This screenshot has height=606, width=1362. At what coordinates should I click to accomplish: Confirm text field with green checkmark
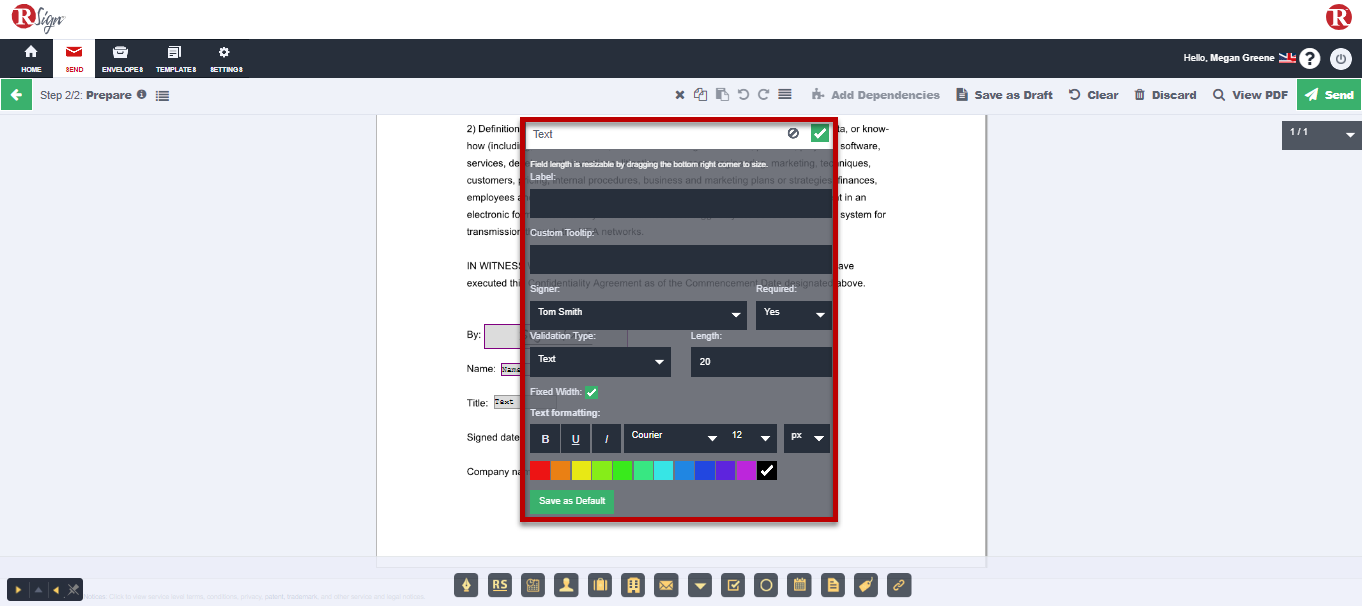tap(820, 133)
